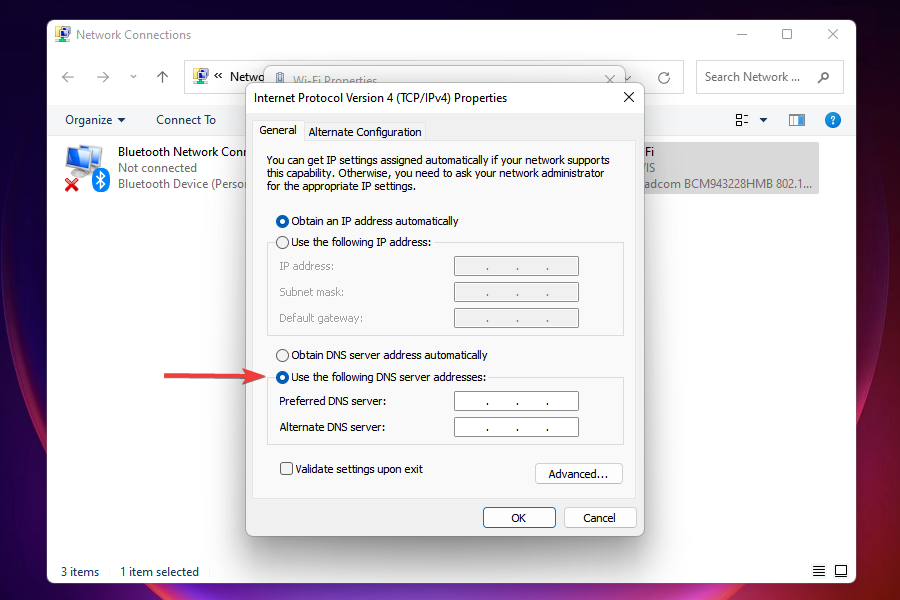Click the address bar history dropdown

click(x=629, y=77)
